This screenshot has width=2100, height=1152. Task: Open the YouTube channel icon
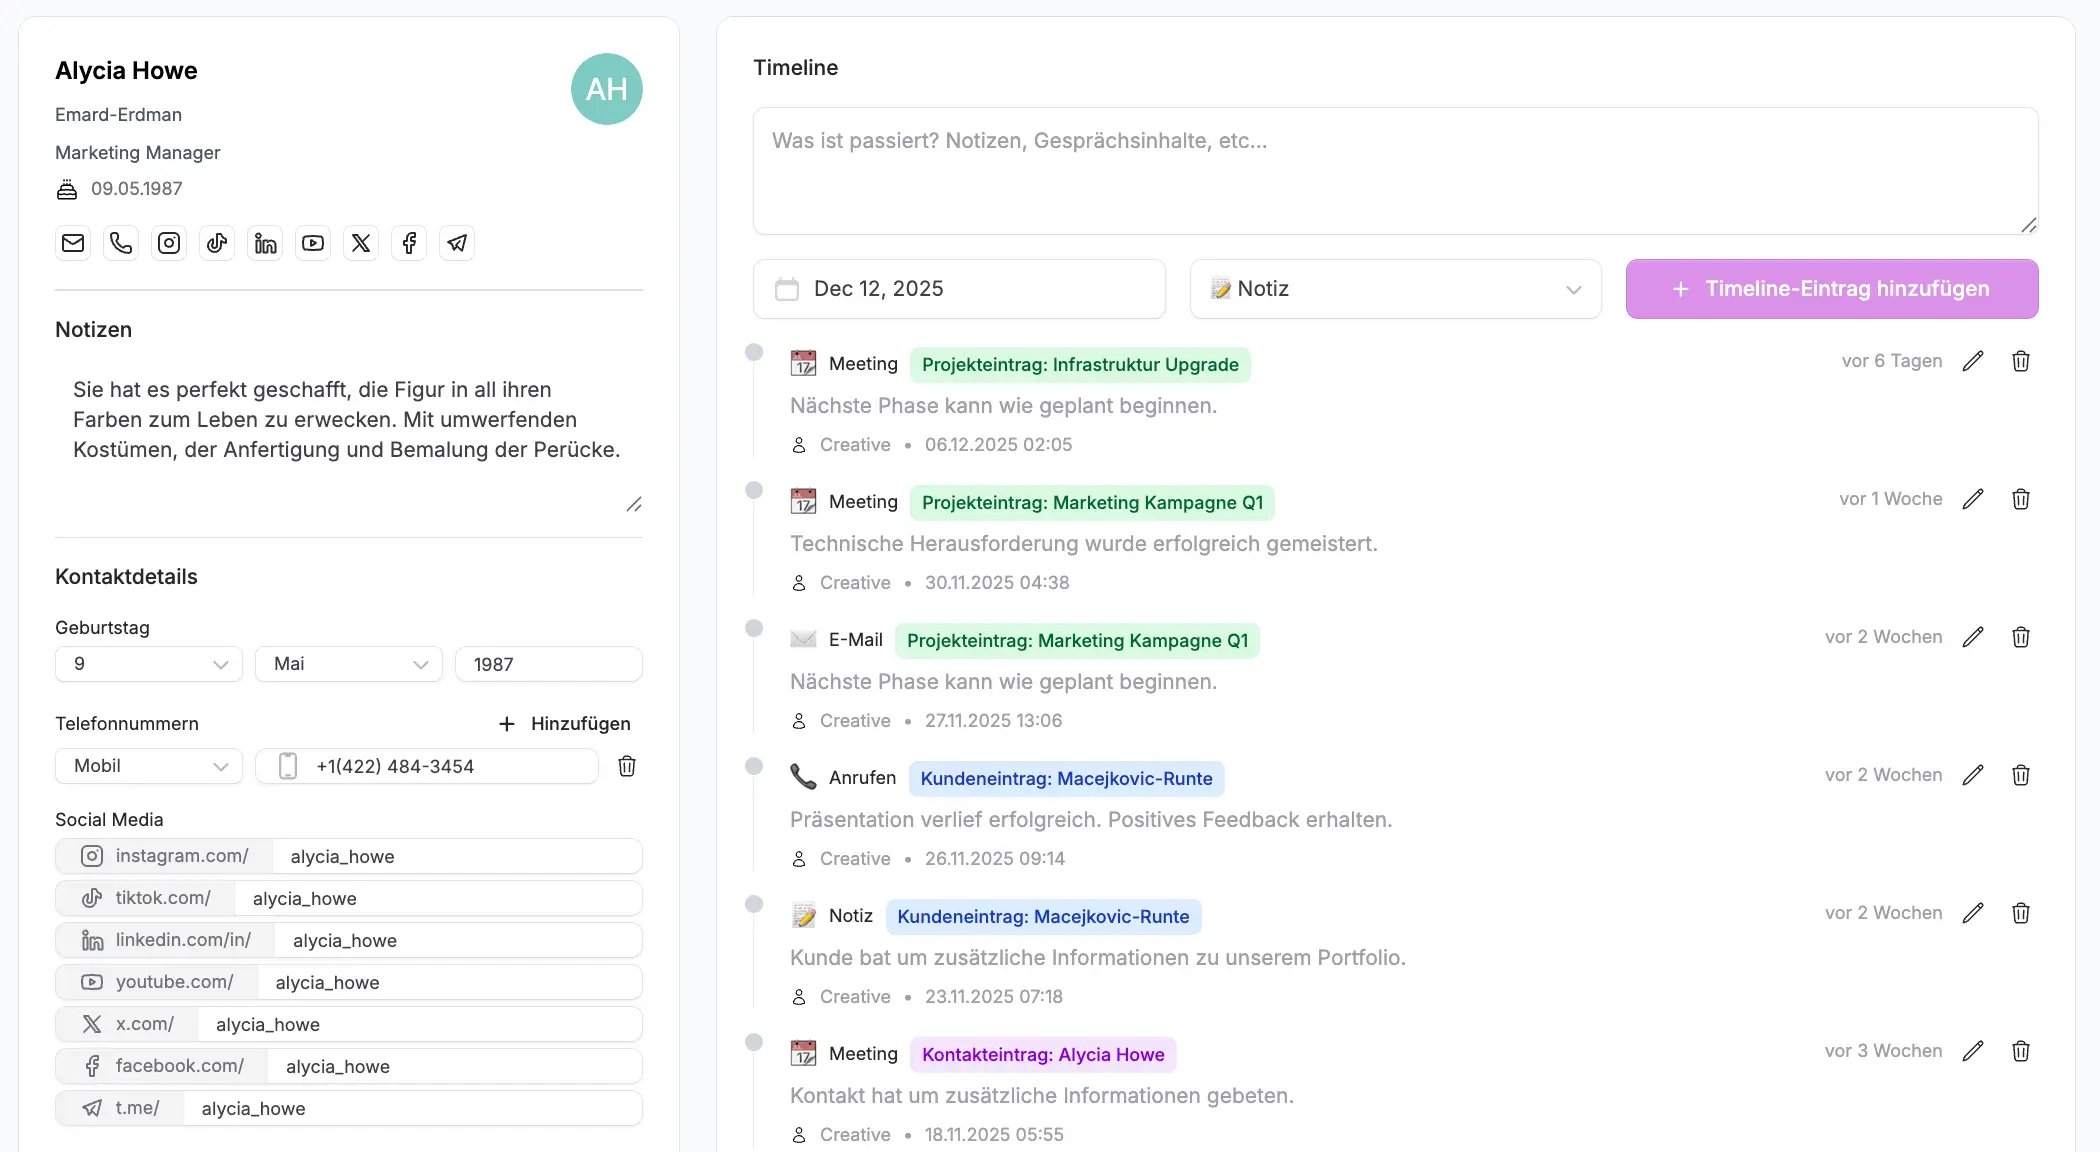313,243
